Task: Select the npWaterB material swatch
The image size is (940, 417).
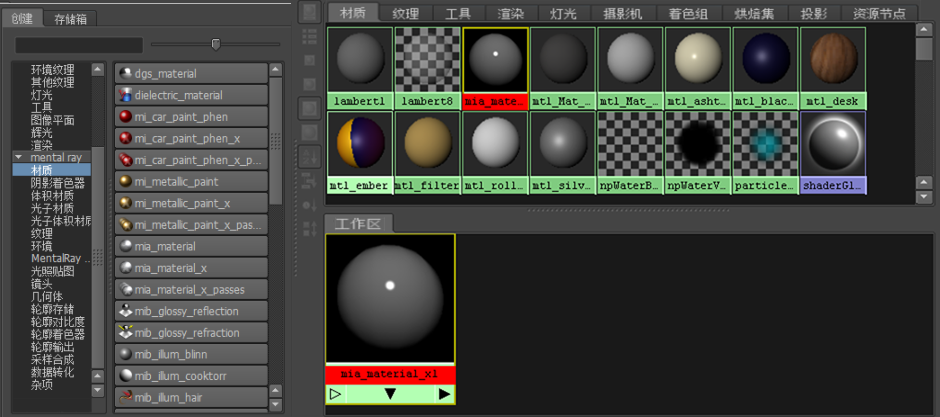Action: point(630,152)
